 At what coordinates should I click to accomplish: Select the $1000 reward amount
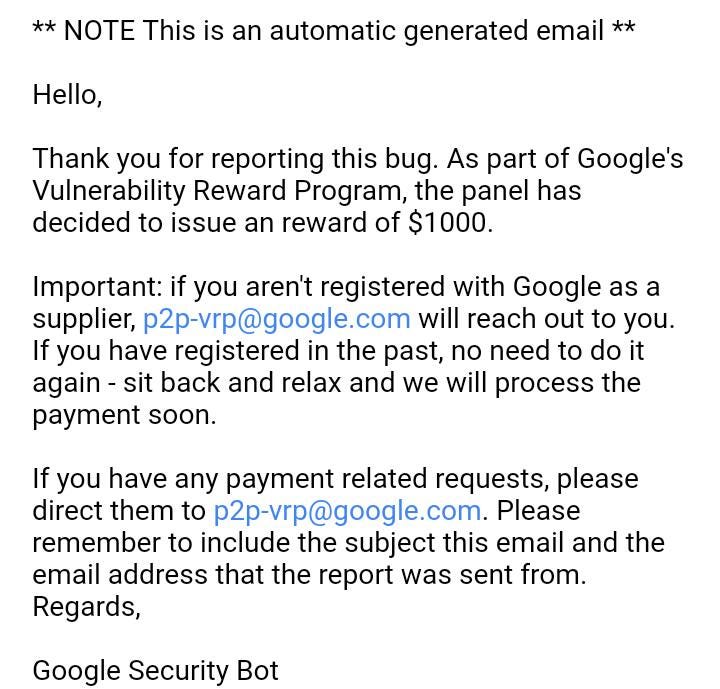click(447, 223)
